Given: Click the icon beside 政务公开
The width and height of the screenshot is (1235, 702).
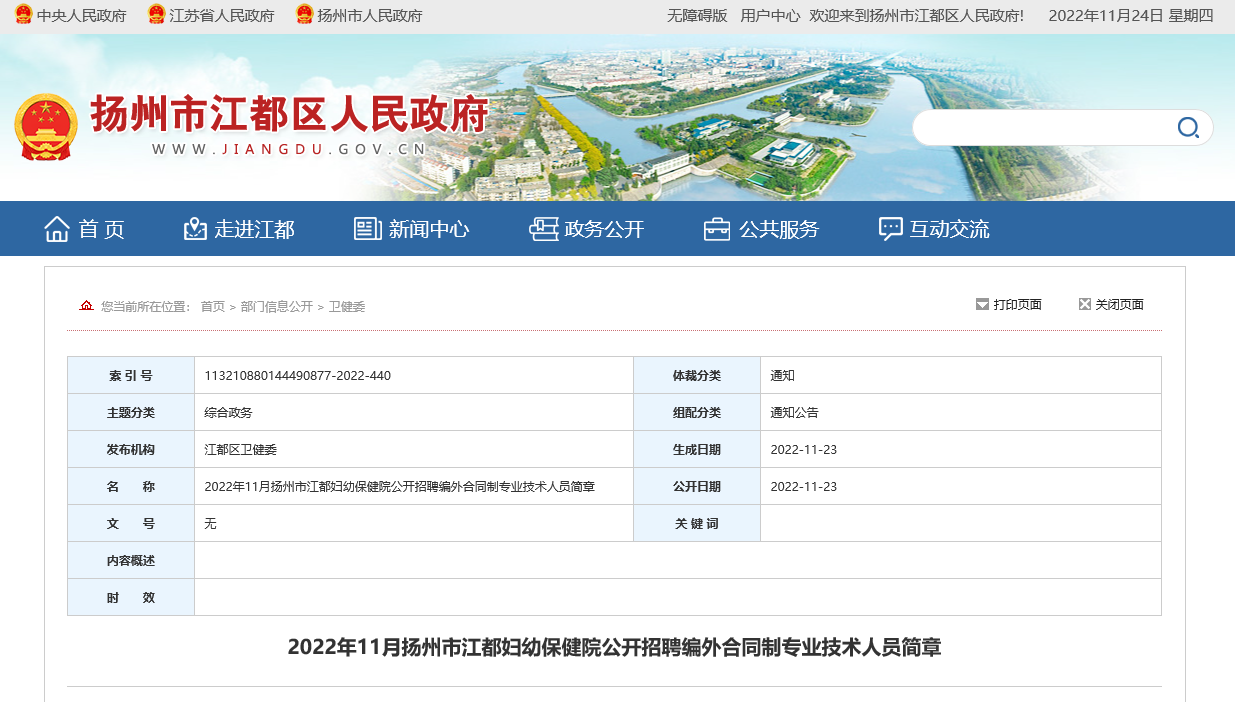Looking at the screenshot, I should 543,229.
